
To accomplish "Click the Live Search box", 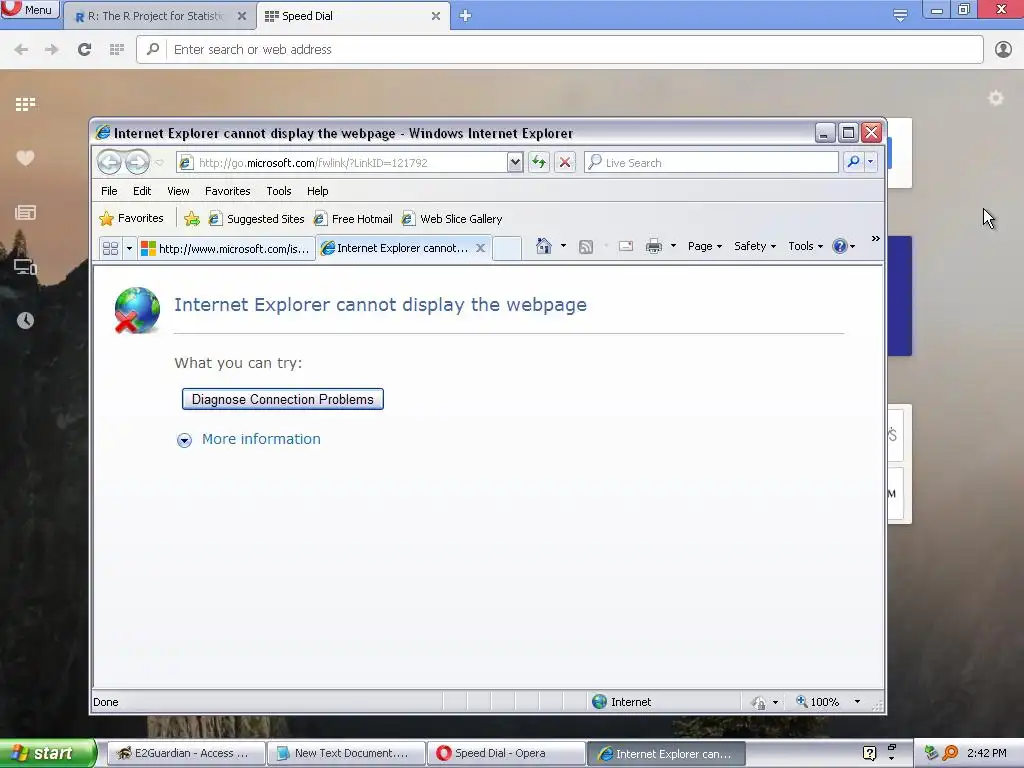I will coord(711,163).
